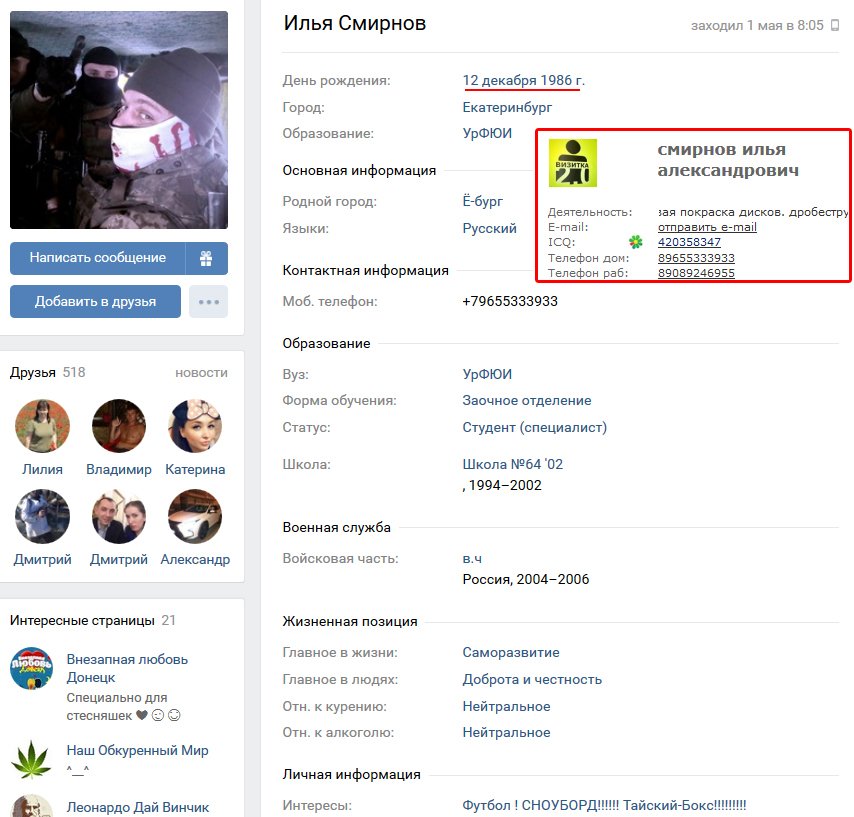This screenshot has height=817, width=854.
Task: Click the green ICQ flower icon
Action: [x=636, y=242]
